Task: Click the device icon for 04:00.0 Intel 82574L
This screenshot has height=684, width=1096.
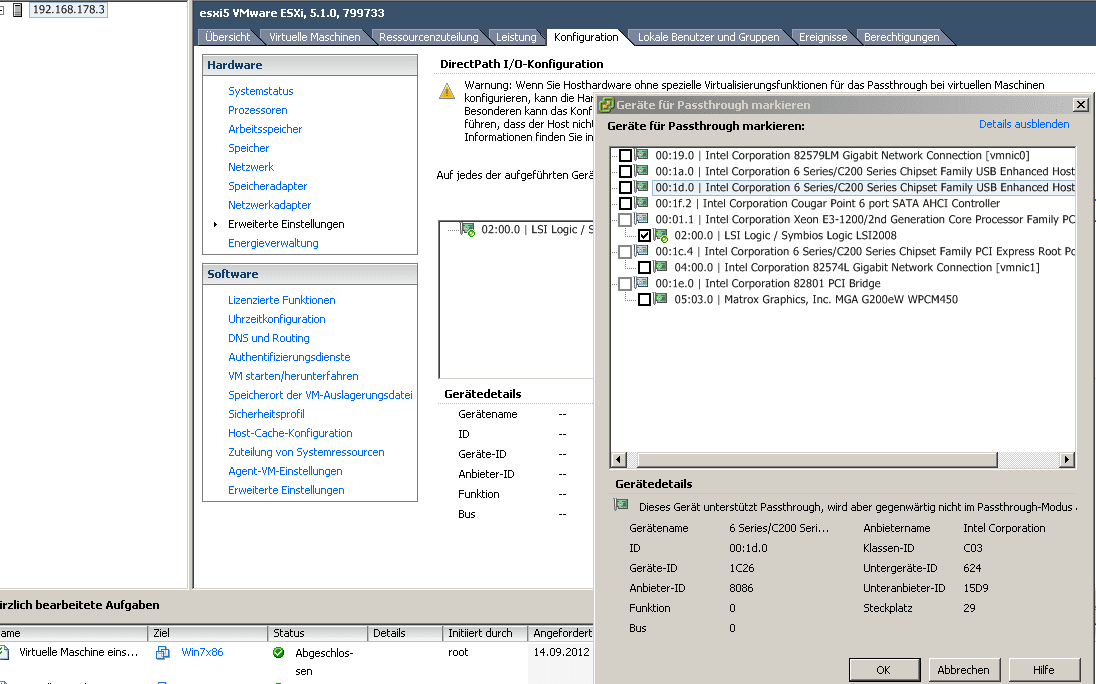Action: coord(661,267)
